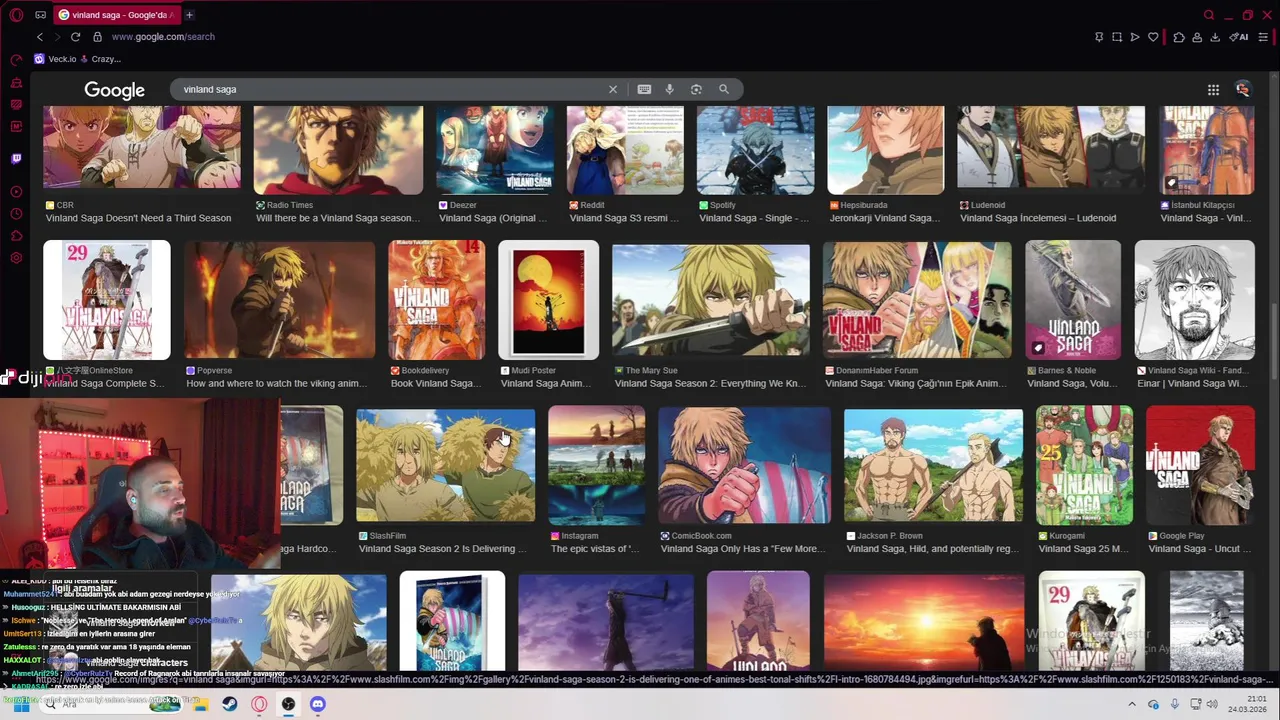Image resolution: width=1280 pixels, height=720 pixels.
Task: Open Jackson P. Brown Vinland Saga, Hild image
Action: (x=933, y=465)
